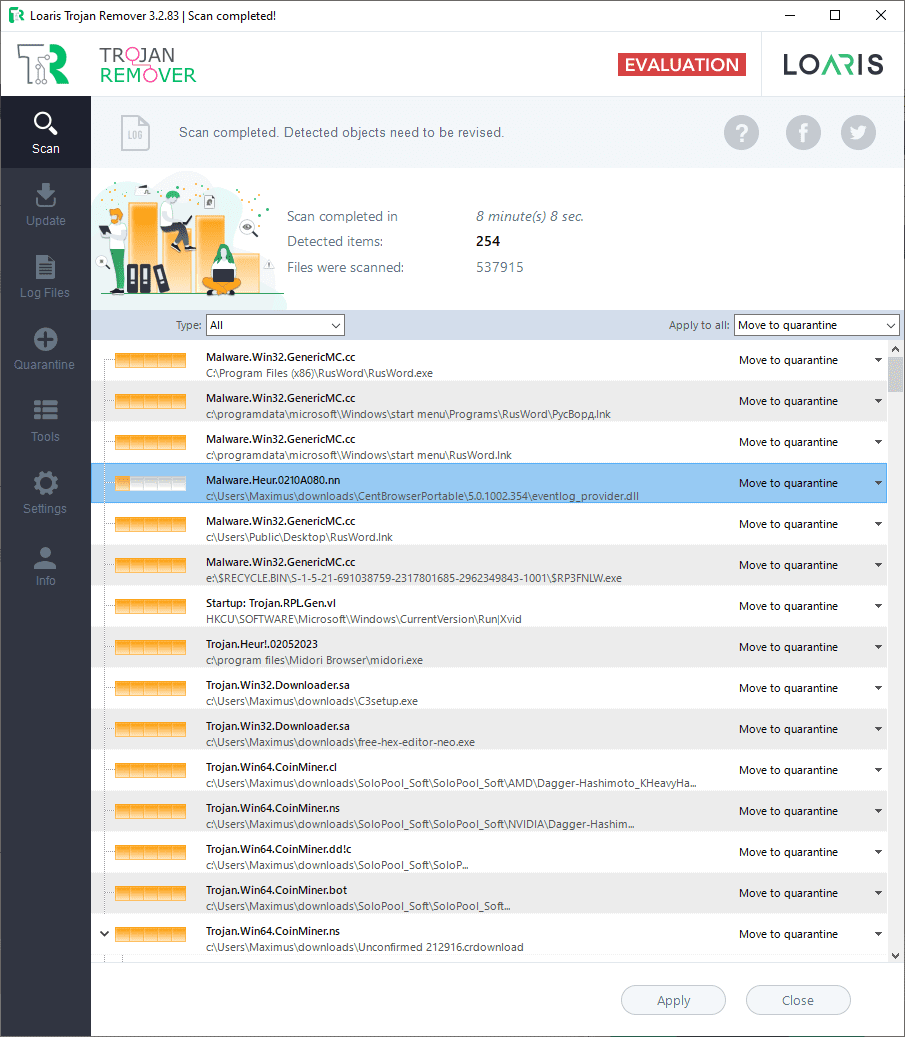Image resolution: width=905 pixels, height=1037 pixels.
Task: Select the Trojan.Heur!.02052023 row
Action: coord(489,647)
